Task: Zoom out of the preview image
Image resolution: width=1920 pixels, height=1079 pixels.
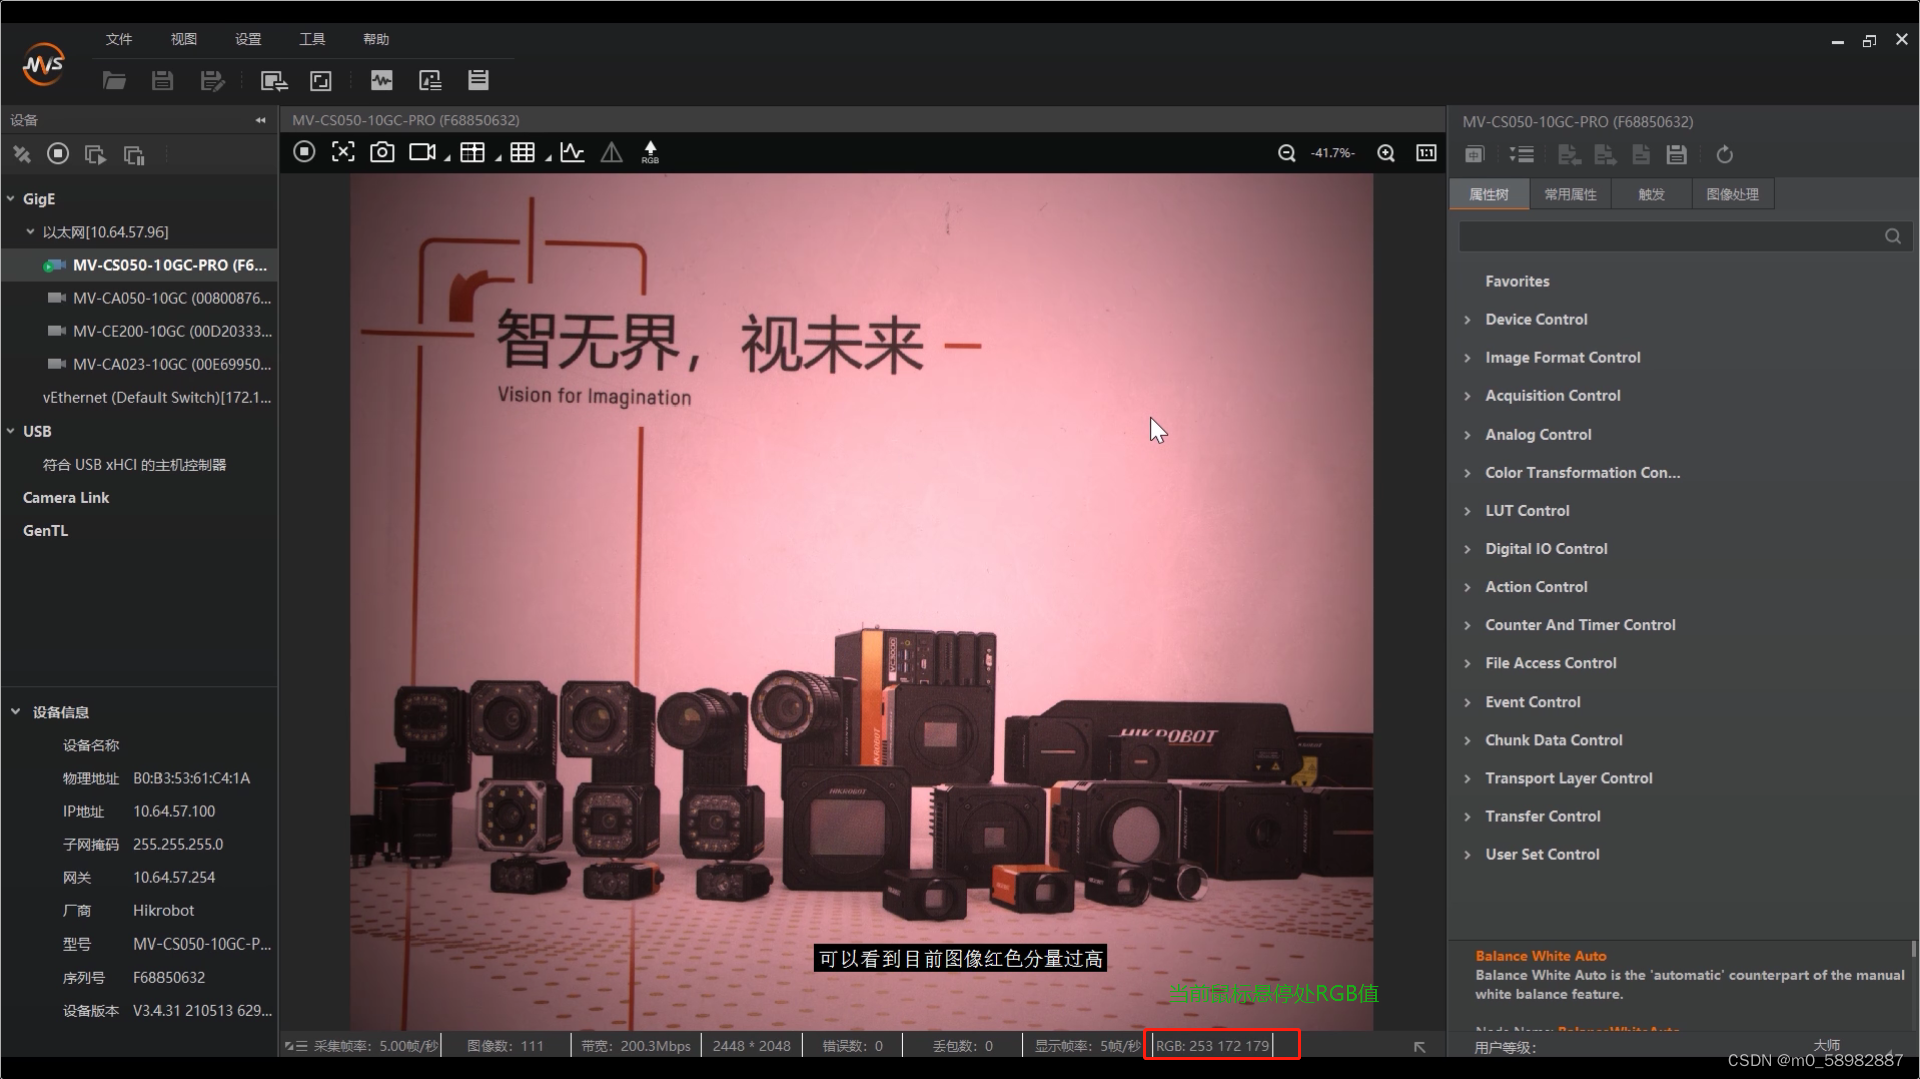Action: 1287,153
